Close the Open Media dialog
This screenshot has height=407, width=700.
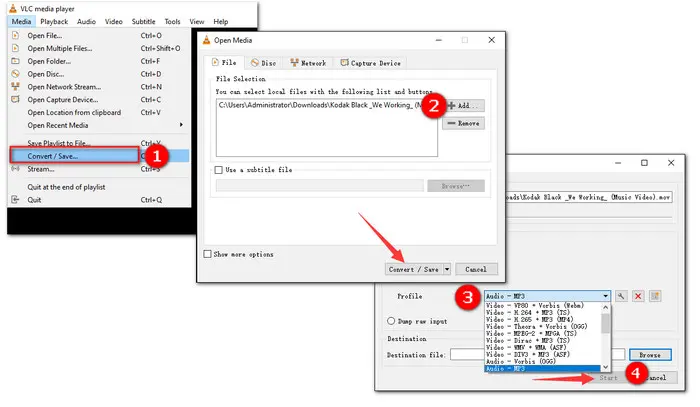[x=492, y=40]
